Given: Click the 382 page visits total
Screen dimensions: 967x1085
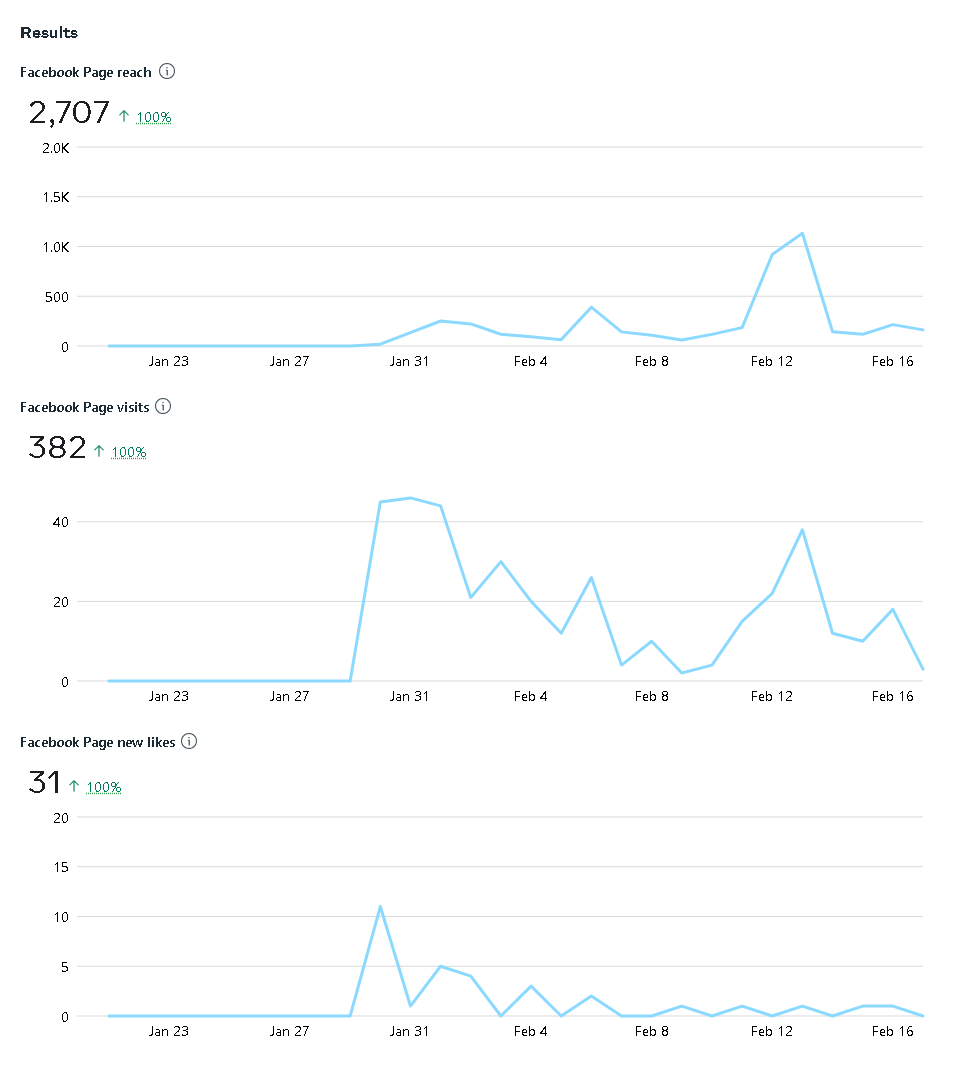Looking at the screenshot, I should [x=57, y=448].
